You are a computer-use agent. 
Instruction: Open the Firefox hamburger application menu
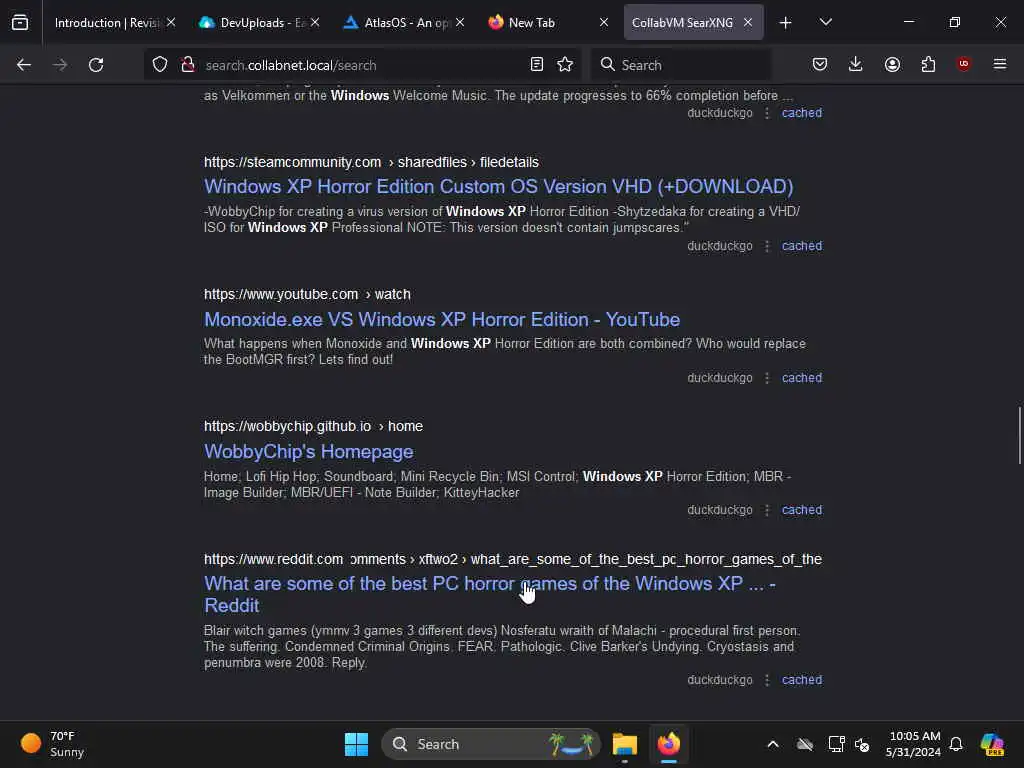pos(1000,65)
